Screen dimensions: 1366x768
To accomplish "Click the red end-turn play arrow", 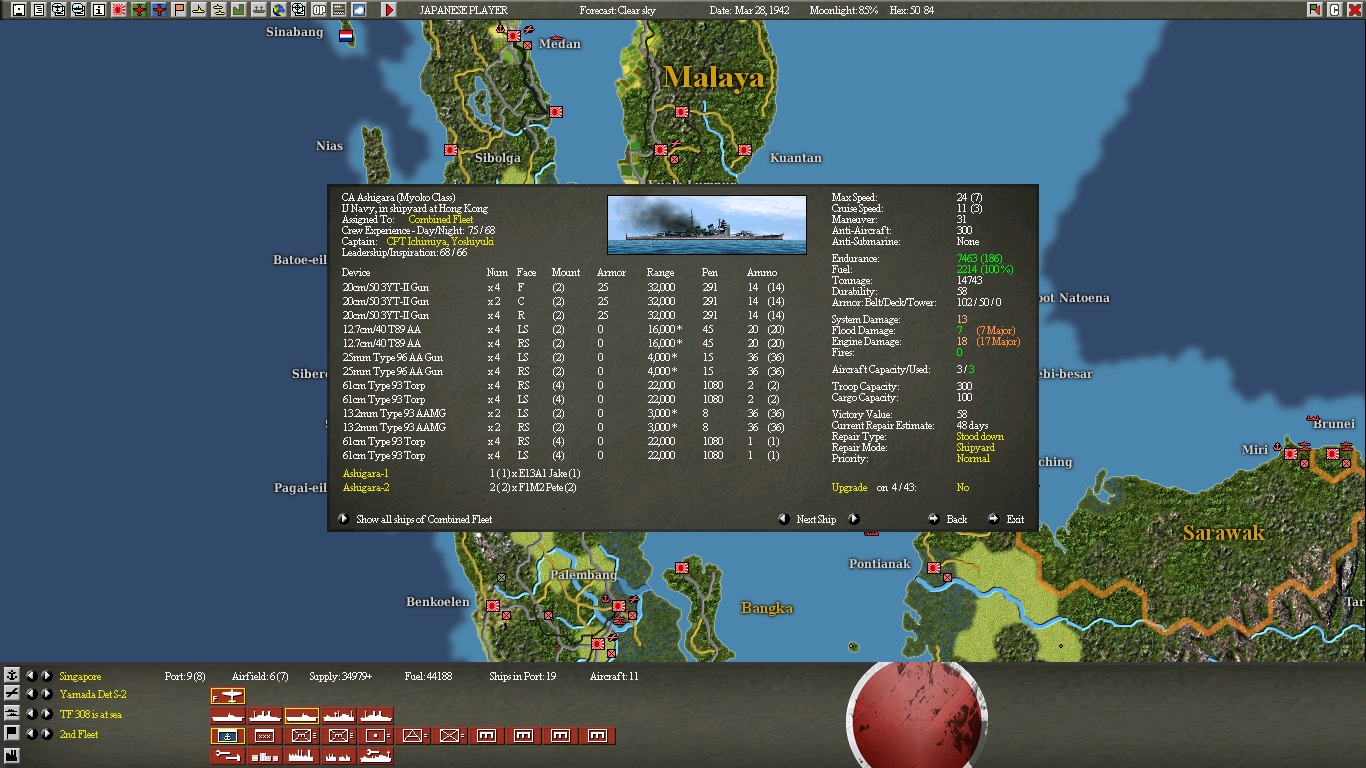I will (x=389, y=10).
